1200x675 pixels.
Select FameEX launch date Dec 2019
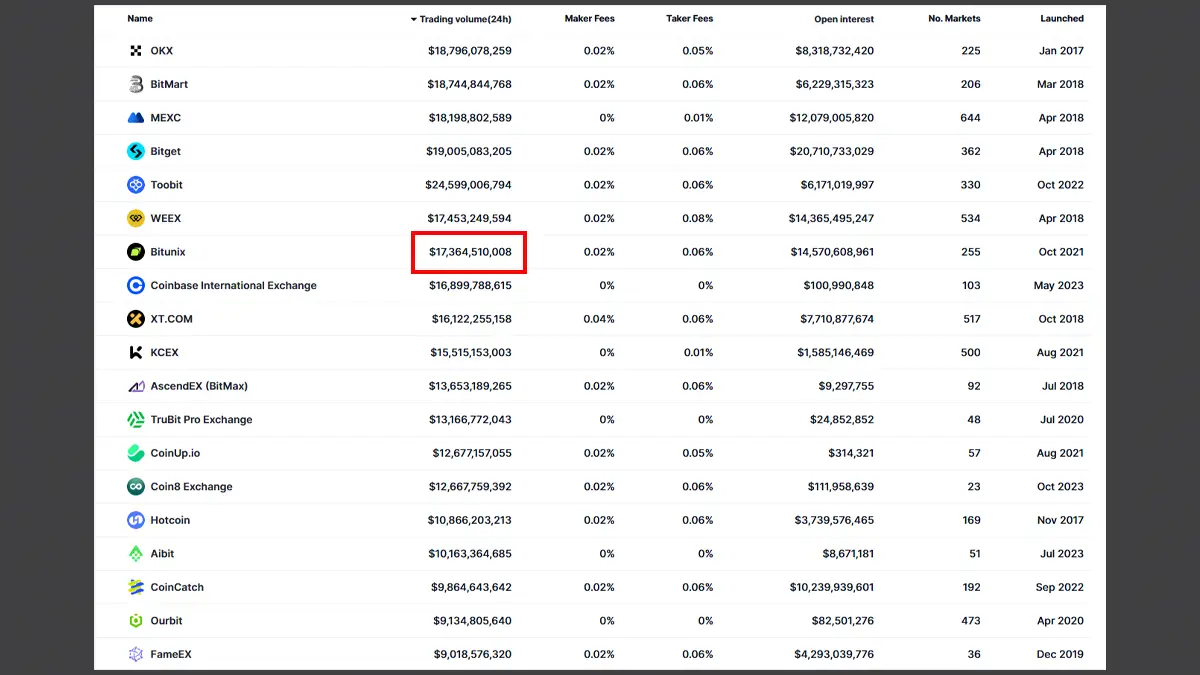1060,654
